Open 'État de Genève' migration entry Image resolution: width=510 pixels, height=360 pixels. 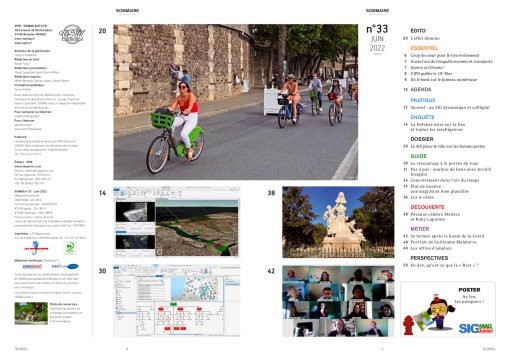[440, 189]
